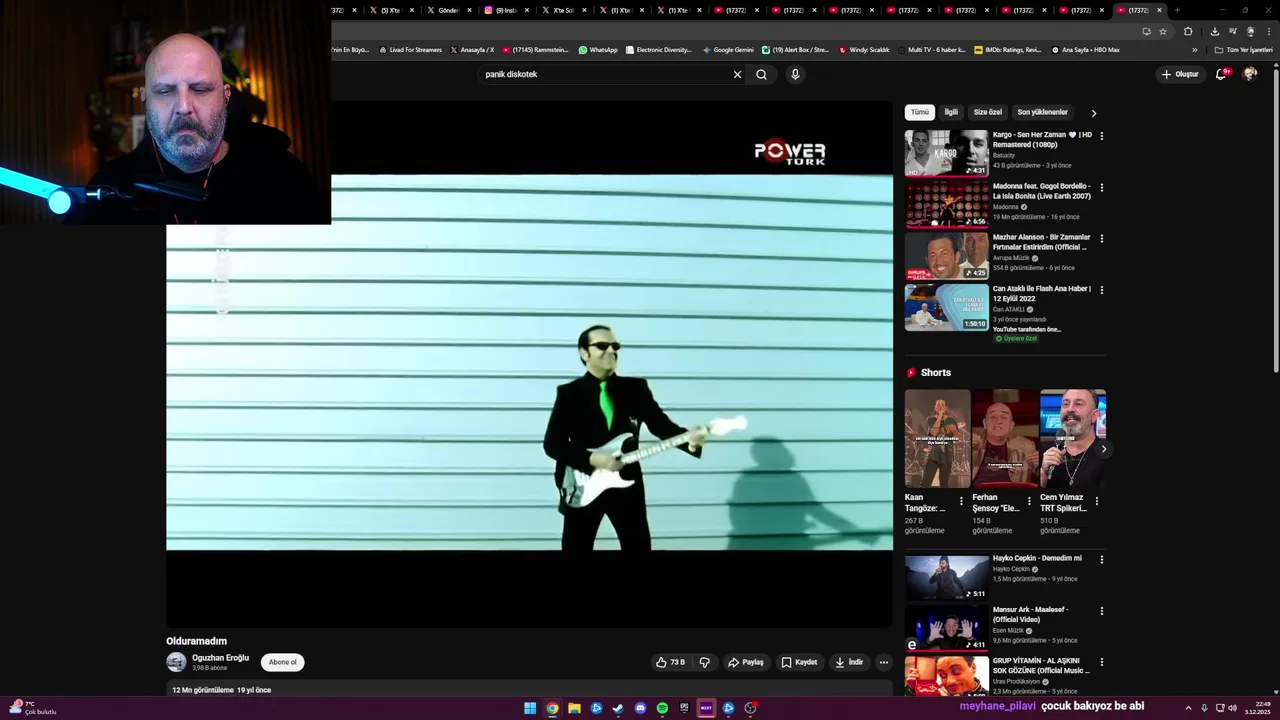Open a new browser tab
The height and width of the screenshot is (720, 1280).
1176,10
